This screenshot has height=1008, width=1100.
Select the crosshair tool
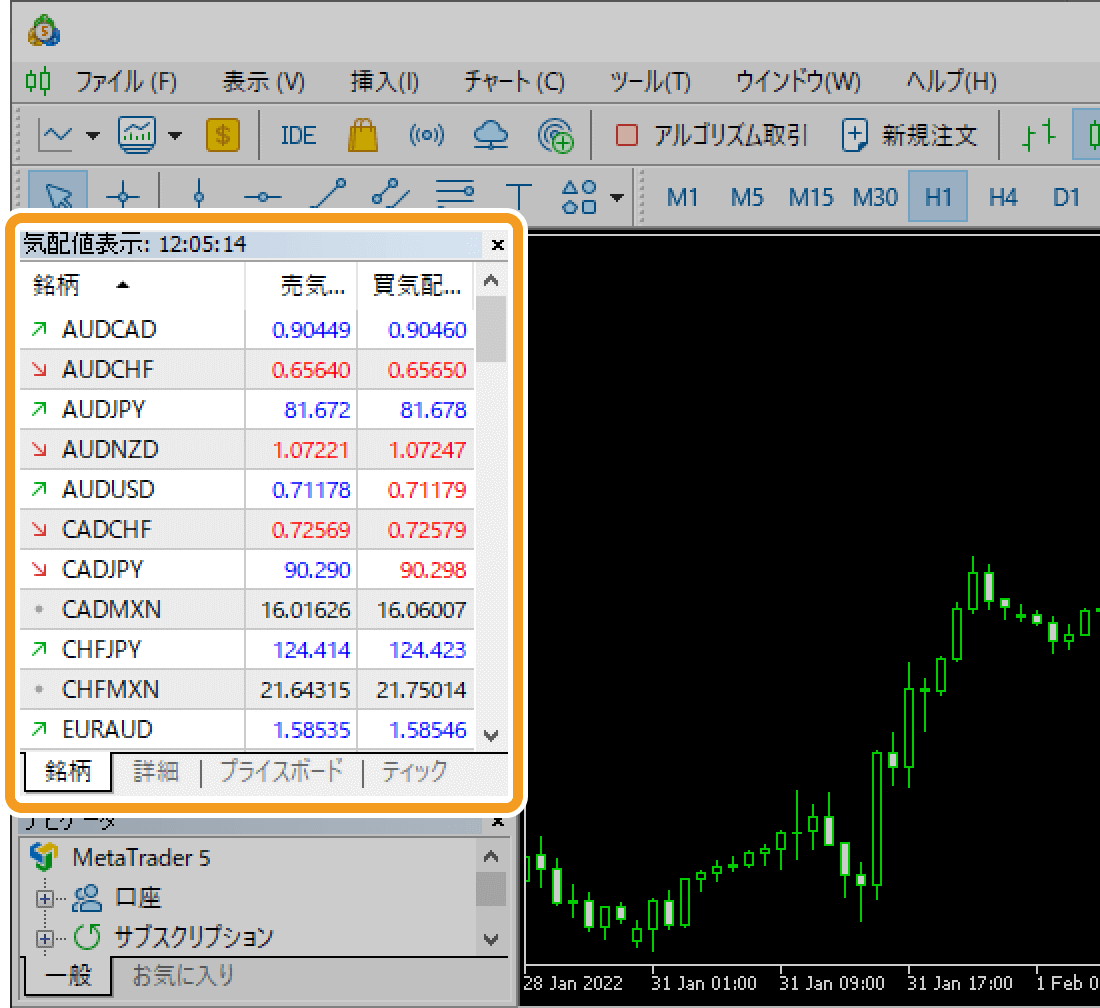(123, 196)
